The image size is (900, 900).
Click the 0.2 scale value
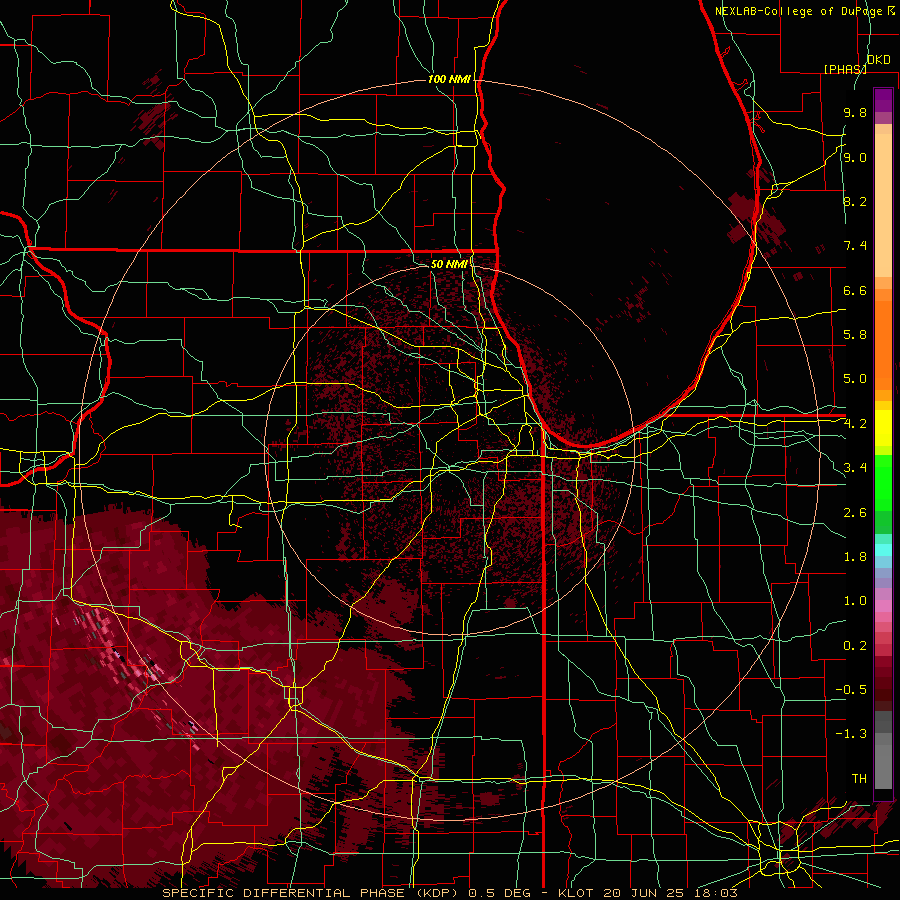click(x=855, y=646)
